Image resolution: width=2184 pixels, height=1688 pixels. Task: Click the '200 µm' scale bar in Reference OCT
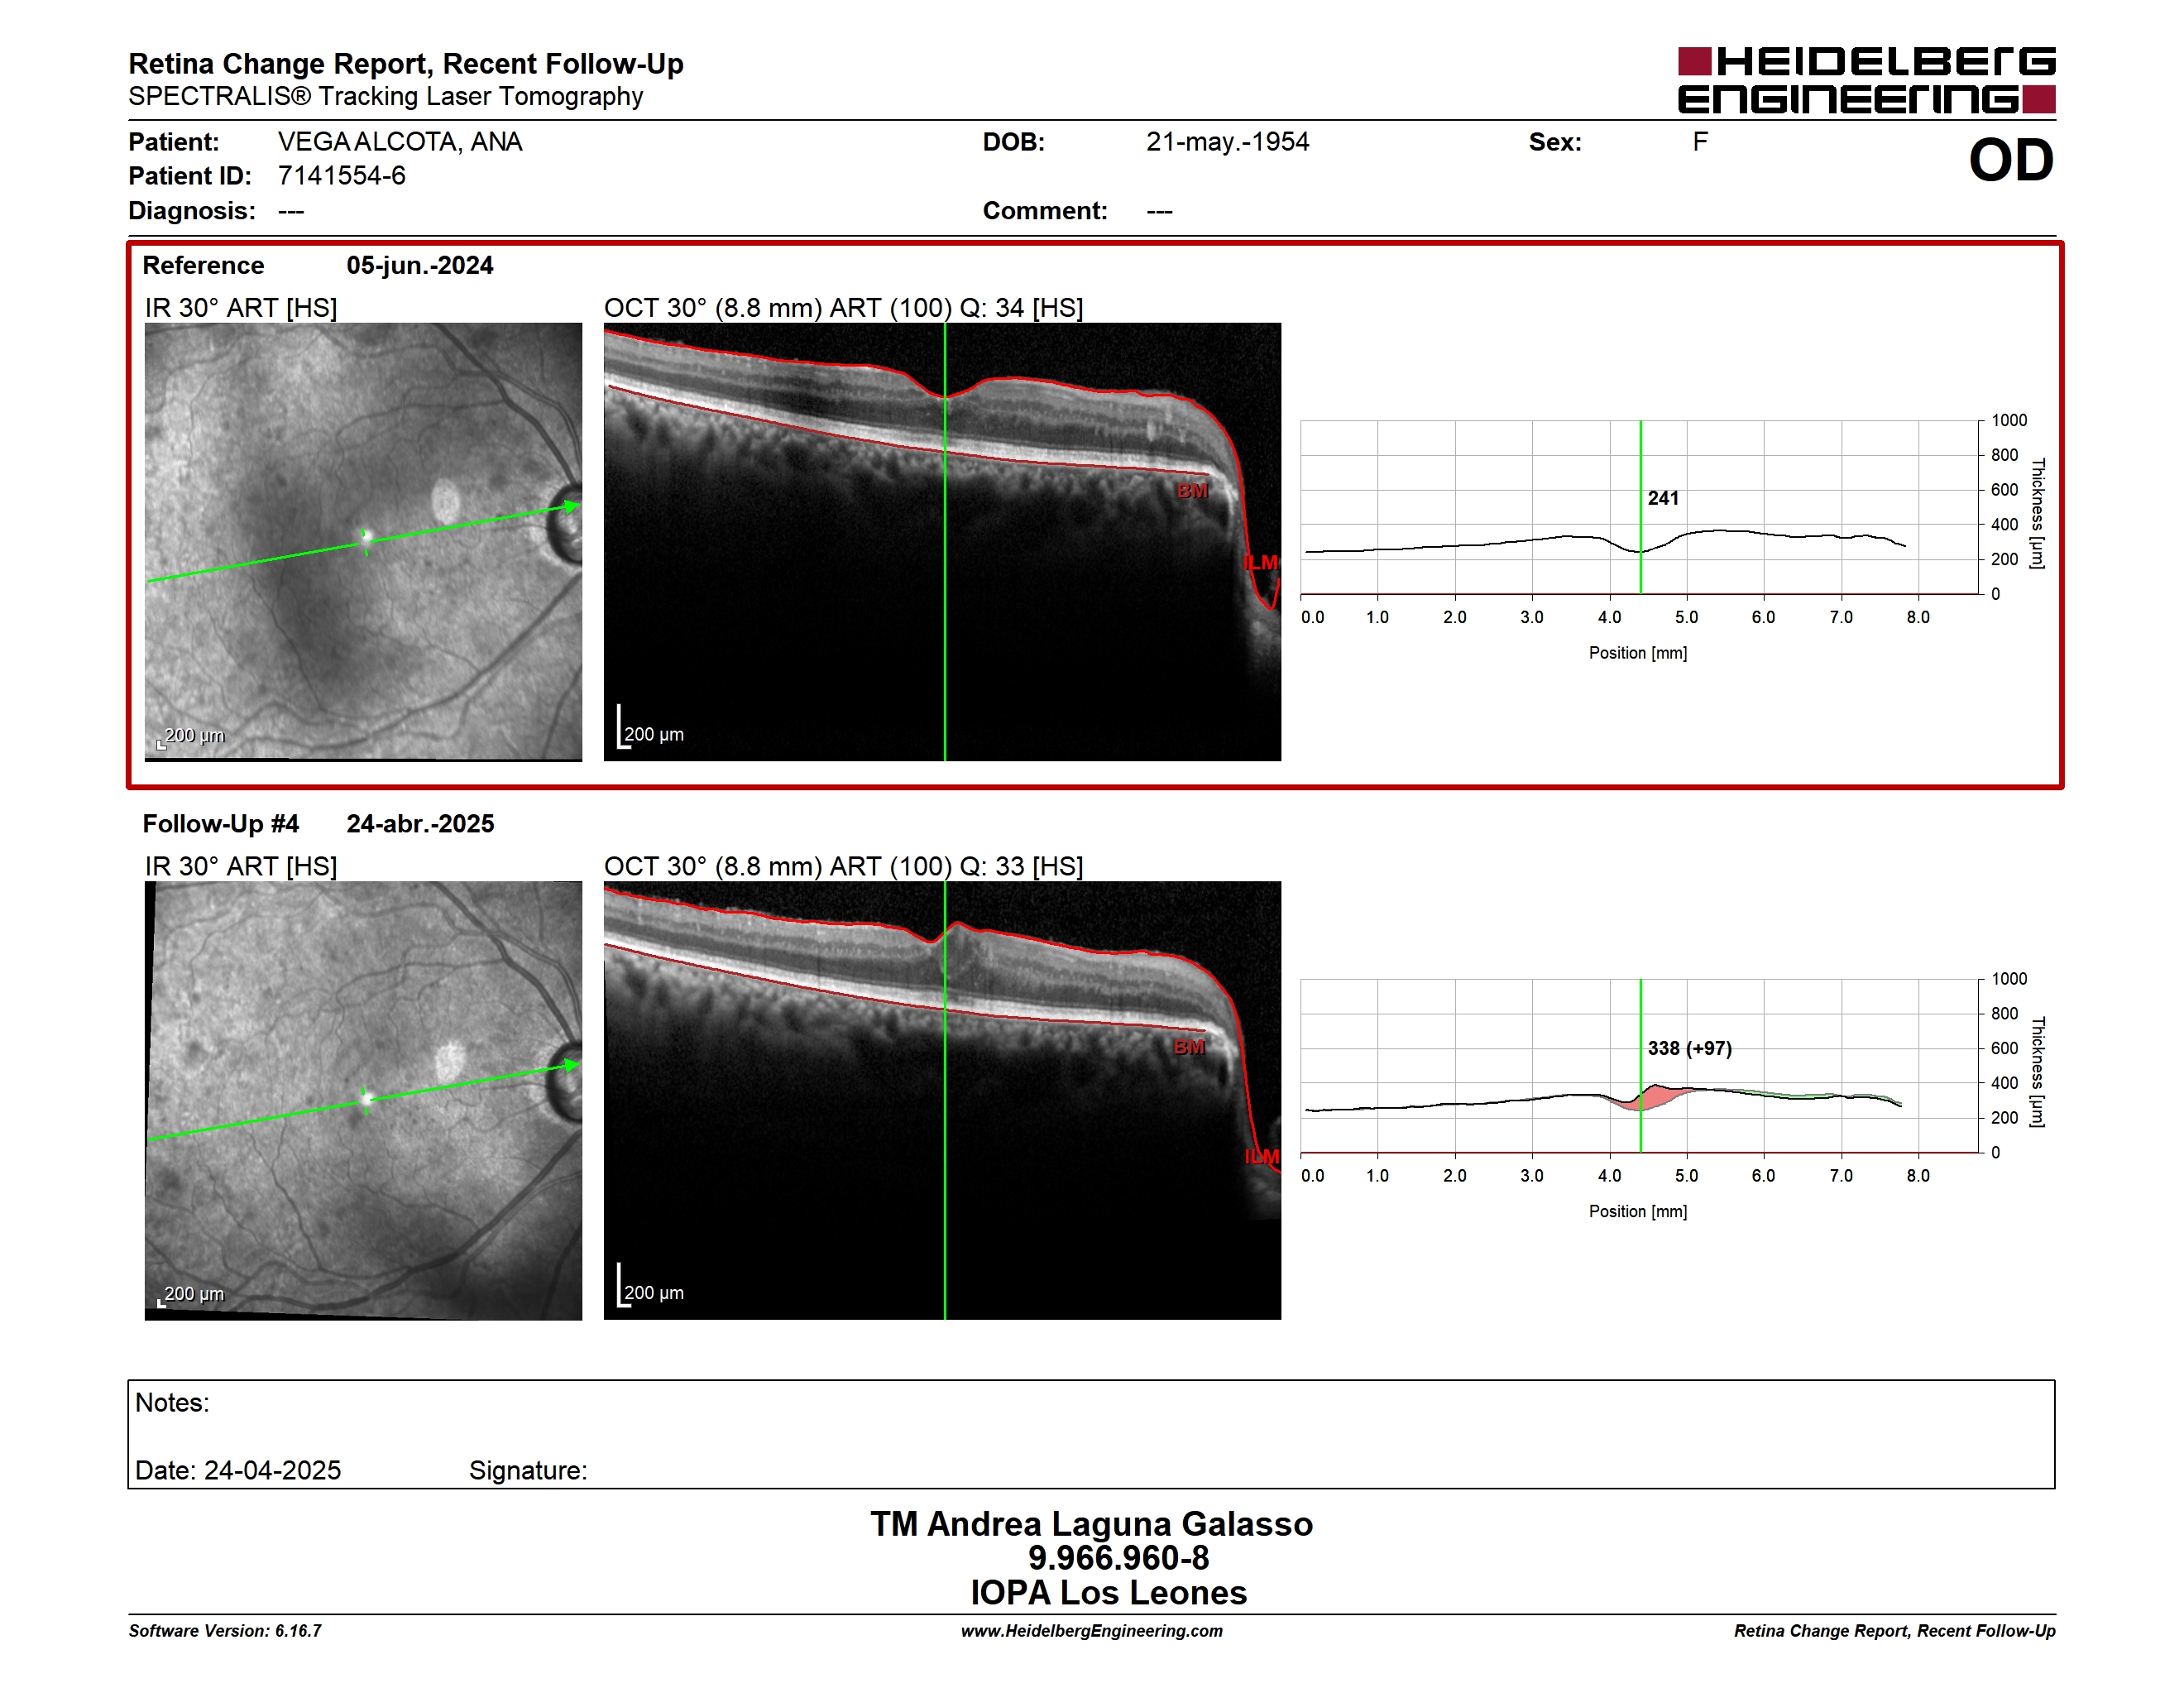[651, 729]
